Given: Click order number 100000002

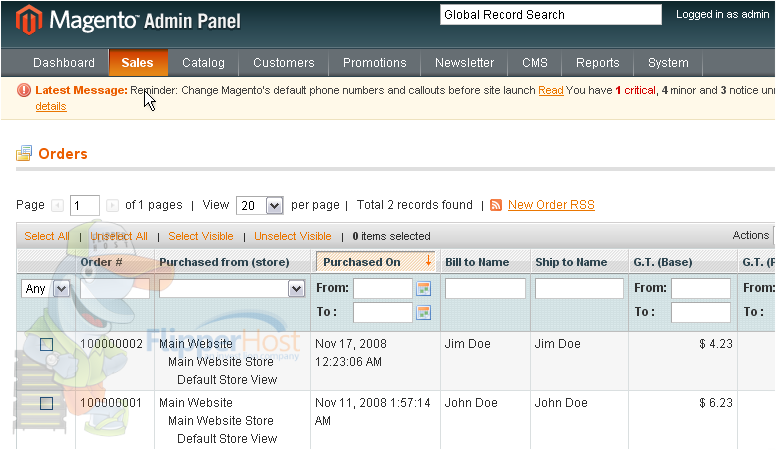Looking at the screenshot, I should tap(111, 344).
